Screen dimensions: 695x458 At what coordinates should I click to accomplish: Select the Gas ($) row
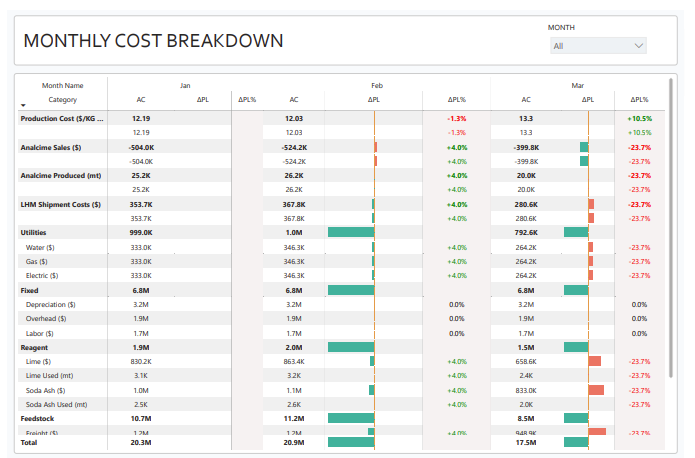point(341,262)
